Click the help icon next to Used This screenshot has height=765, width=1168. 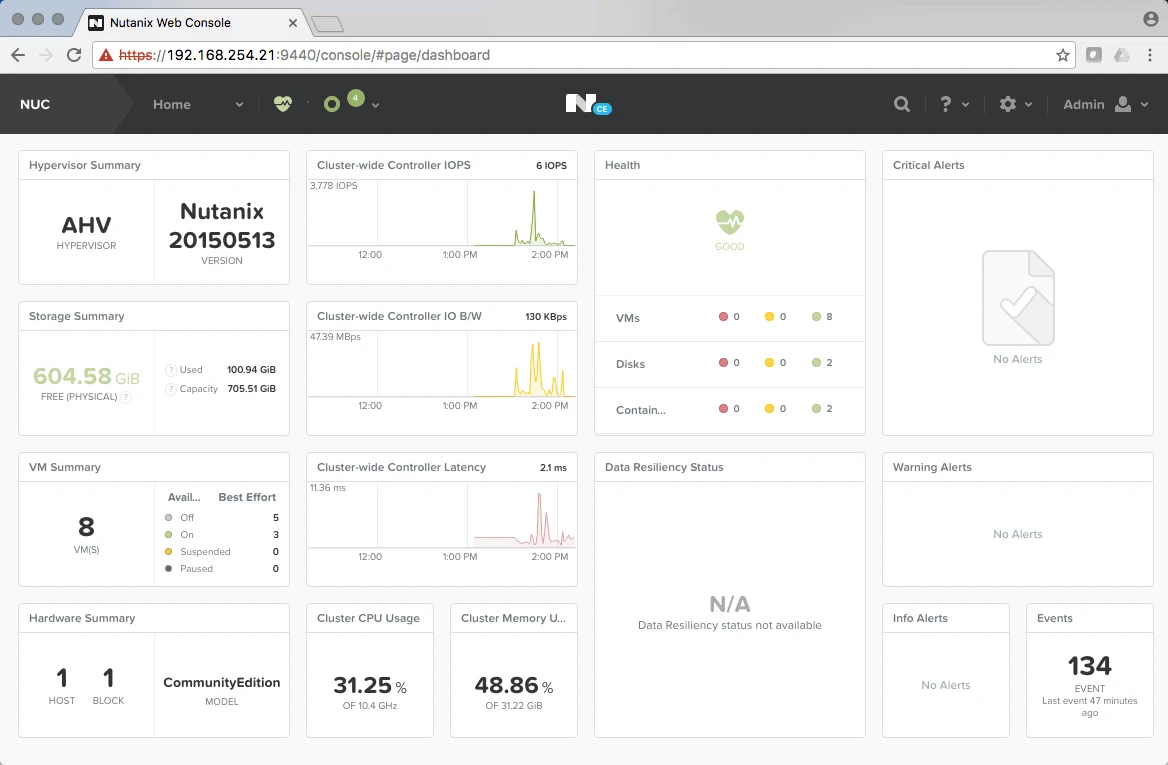tap(170, 370)
